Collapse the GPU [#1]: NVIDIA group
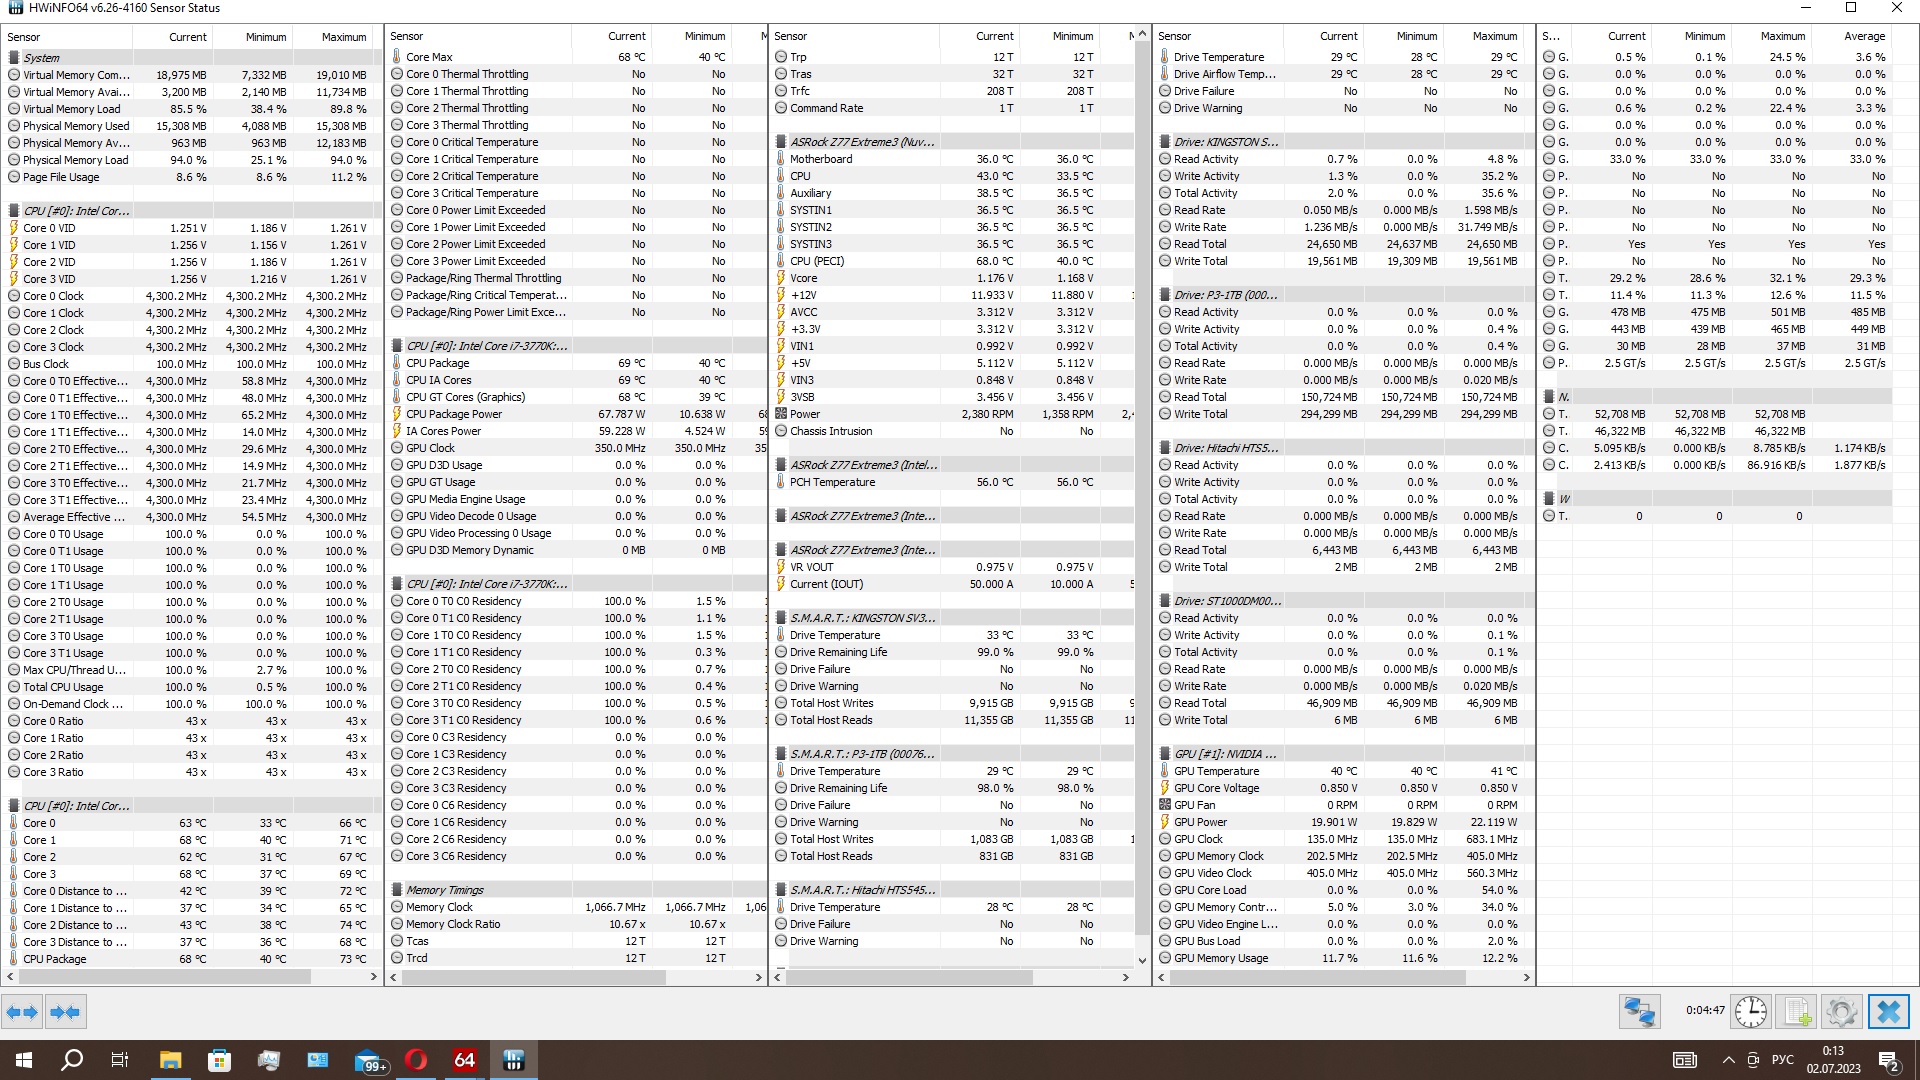The height and width of the screenshot is (1080, 1920). click(1217, 754)
